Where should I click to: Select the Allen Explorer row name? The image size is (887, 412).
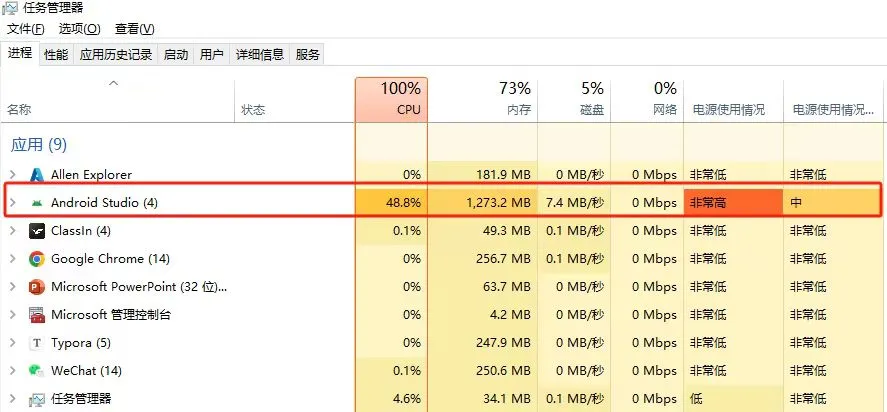(x=91, y=175)
